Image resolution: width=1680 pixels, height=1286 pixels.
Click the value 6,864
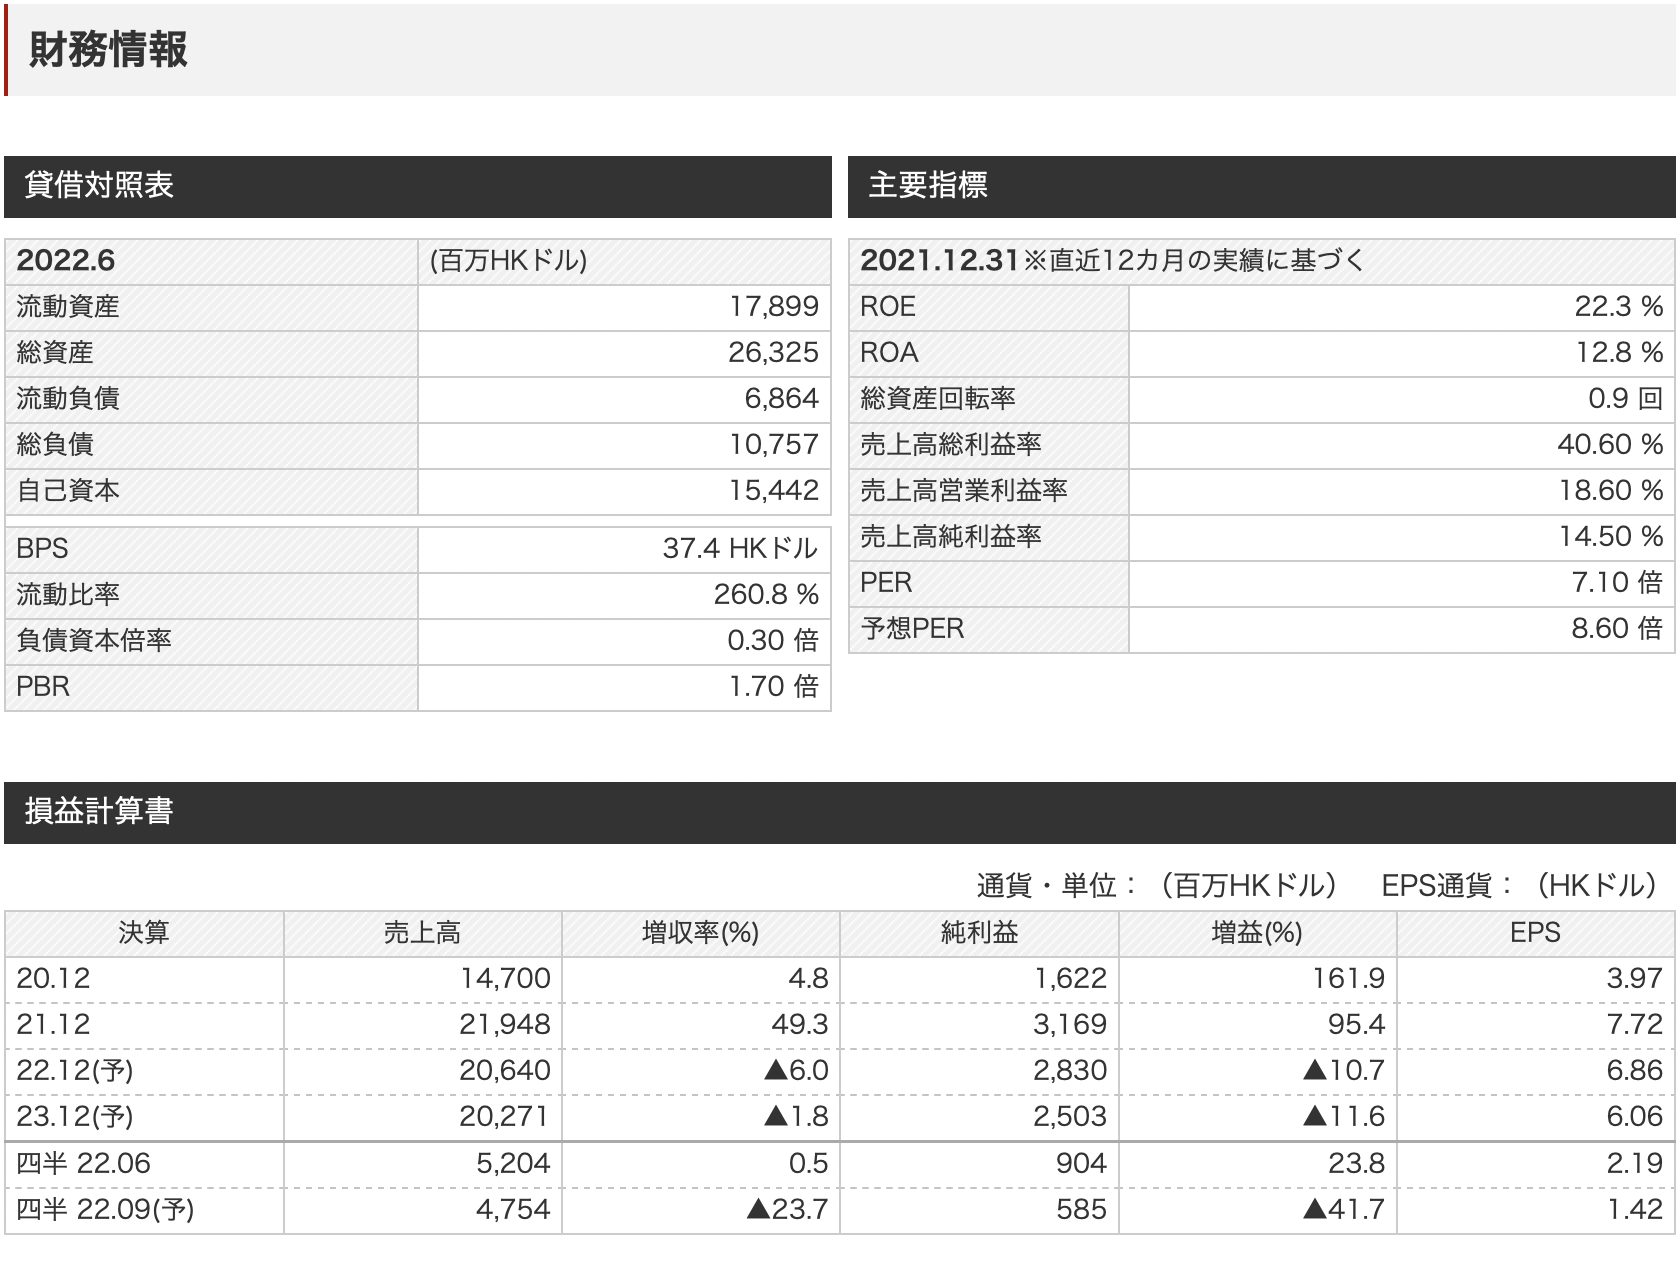(782, 399)
